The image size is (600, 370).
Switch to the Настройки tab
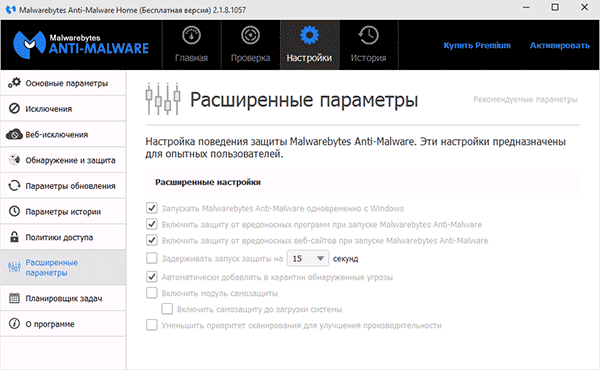coord(309,45)
